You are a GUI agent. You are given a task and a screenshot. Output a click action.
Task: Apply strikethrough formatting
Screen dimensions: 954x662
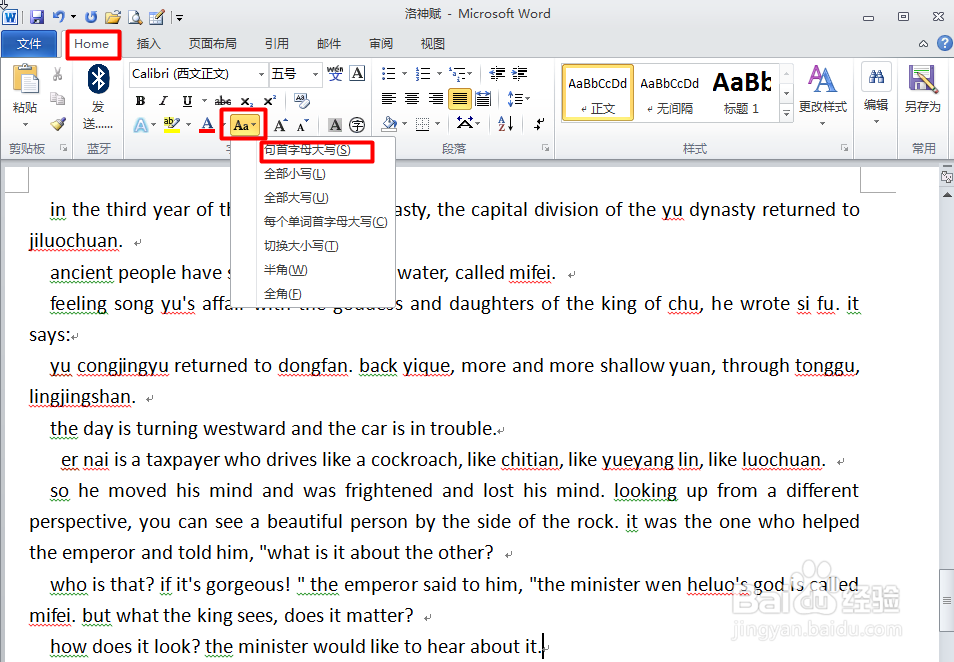(223, 101)
